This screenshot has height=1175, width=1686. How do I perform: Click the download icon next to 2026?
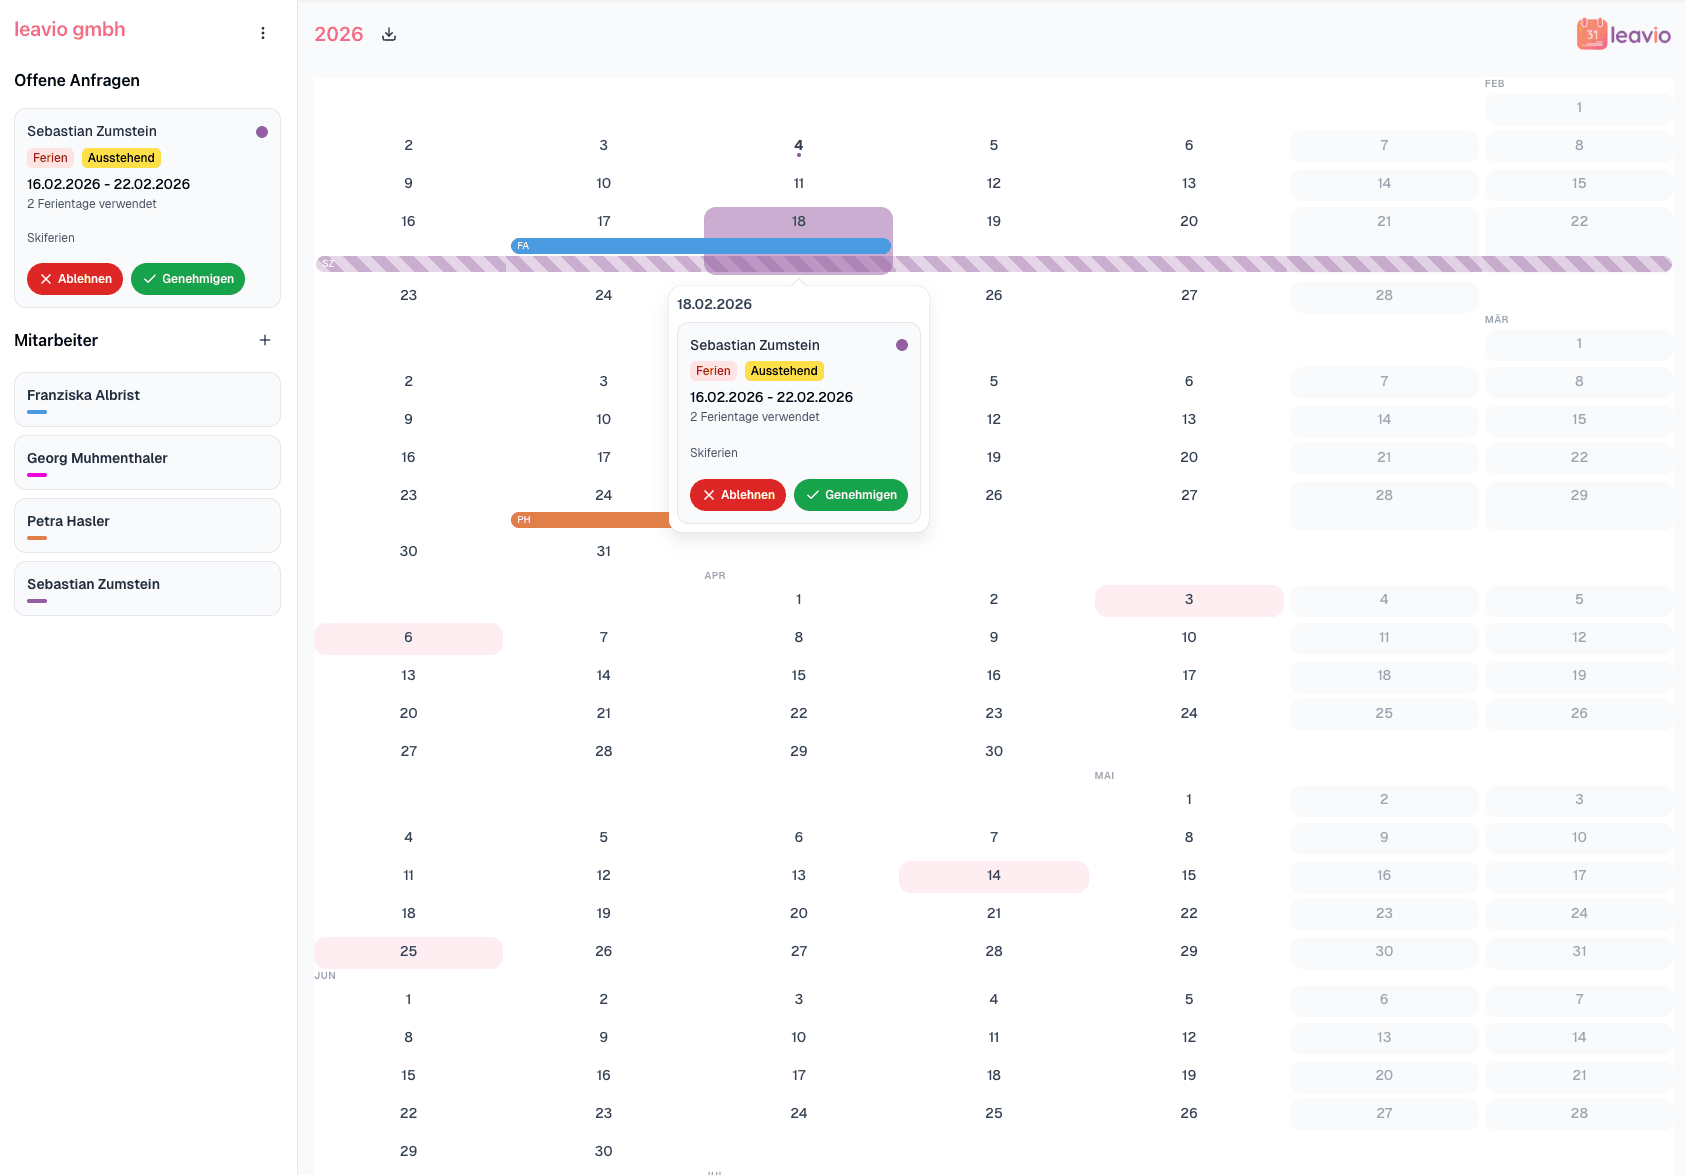tap(389, 35)
